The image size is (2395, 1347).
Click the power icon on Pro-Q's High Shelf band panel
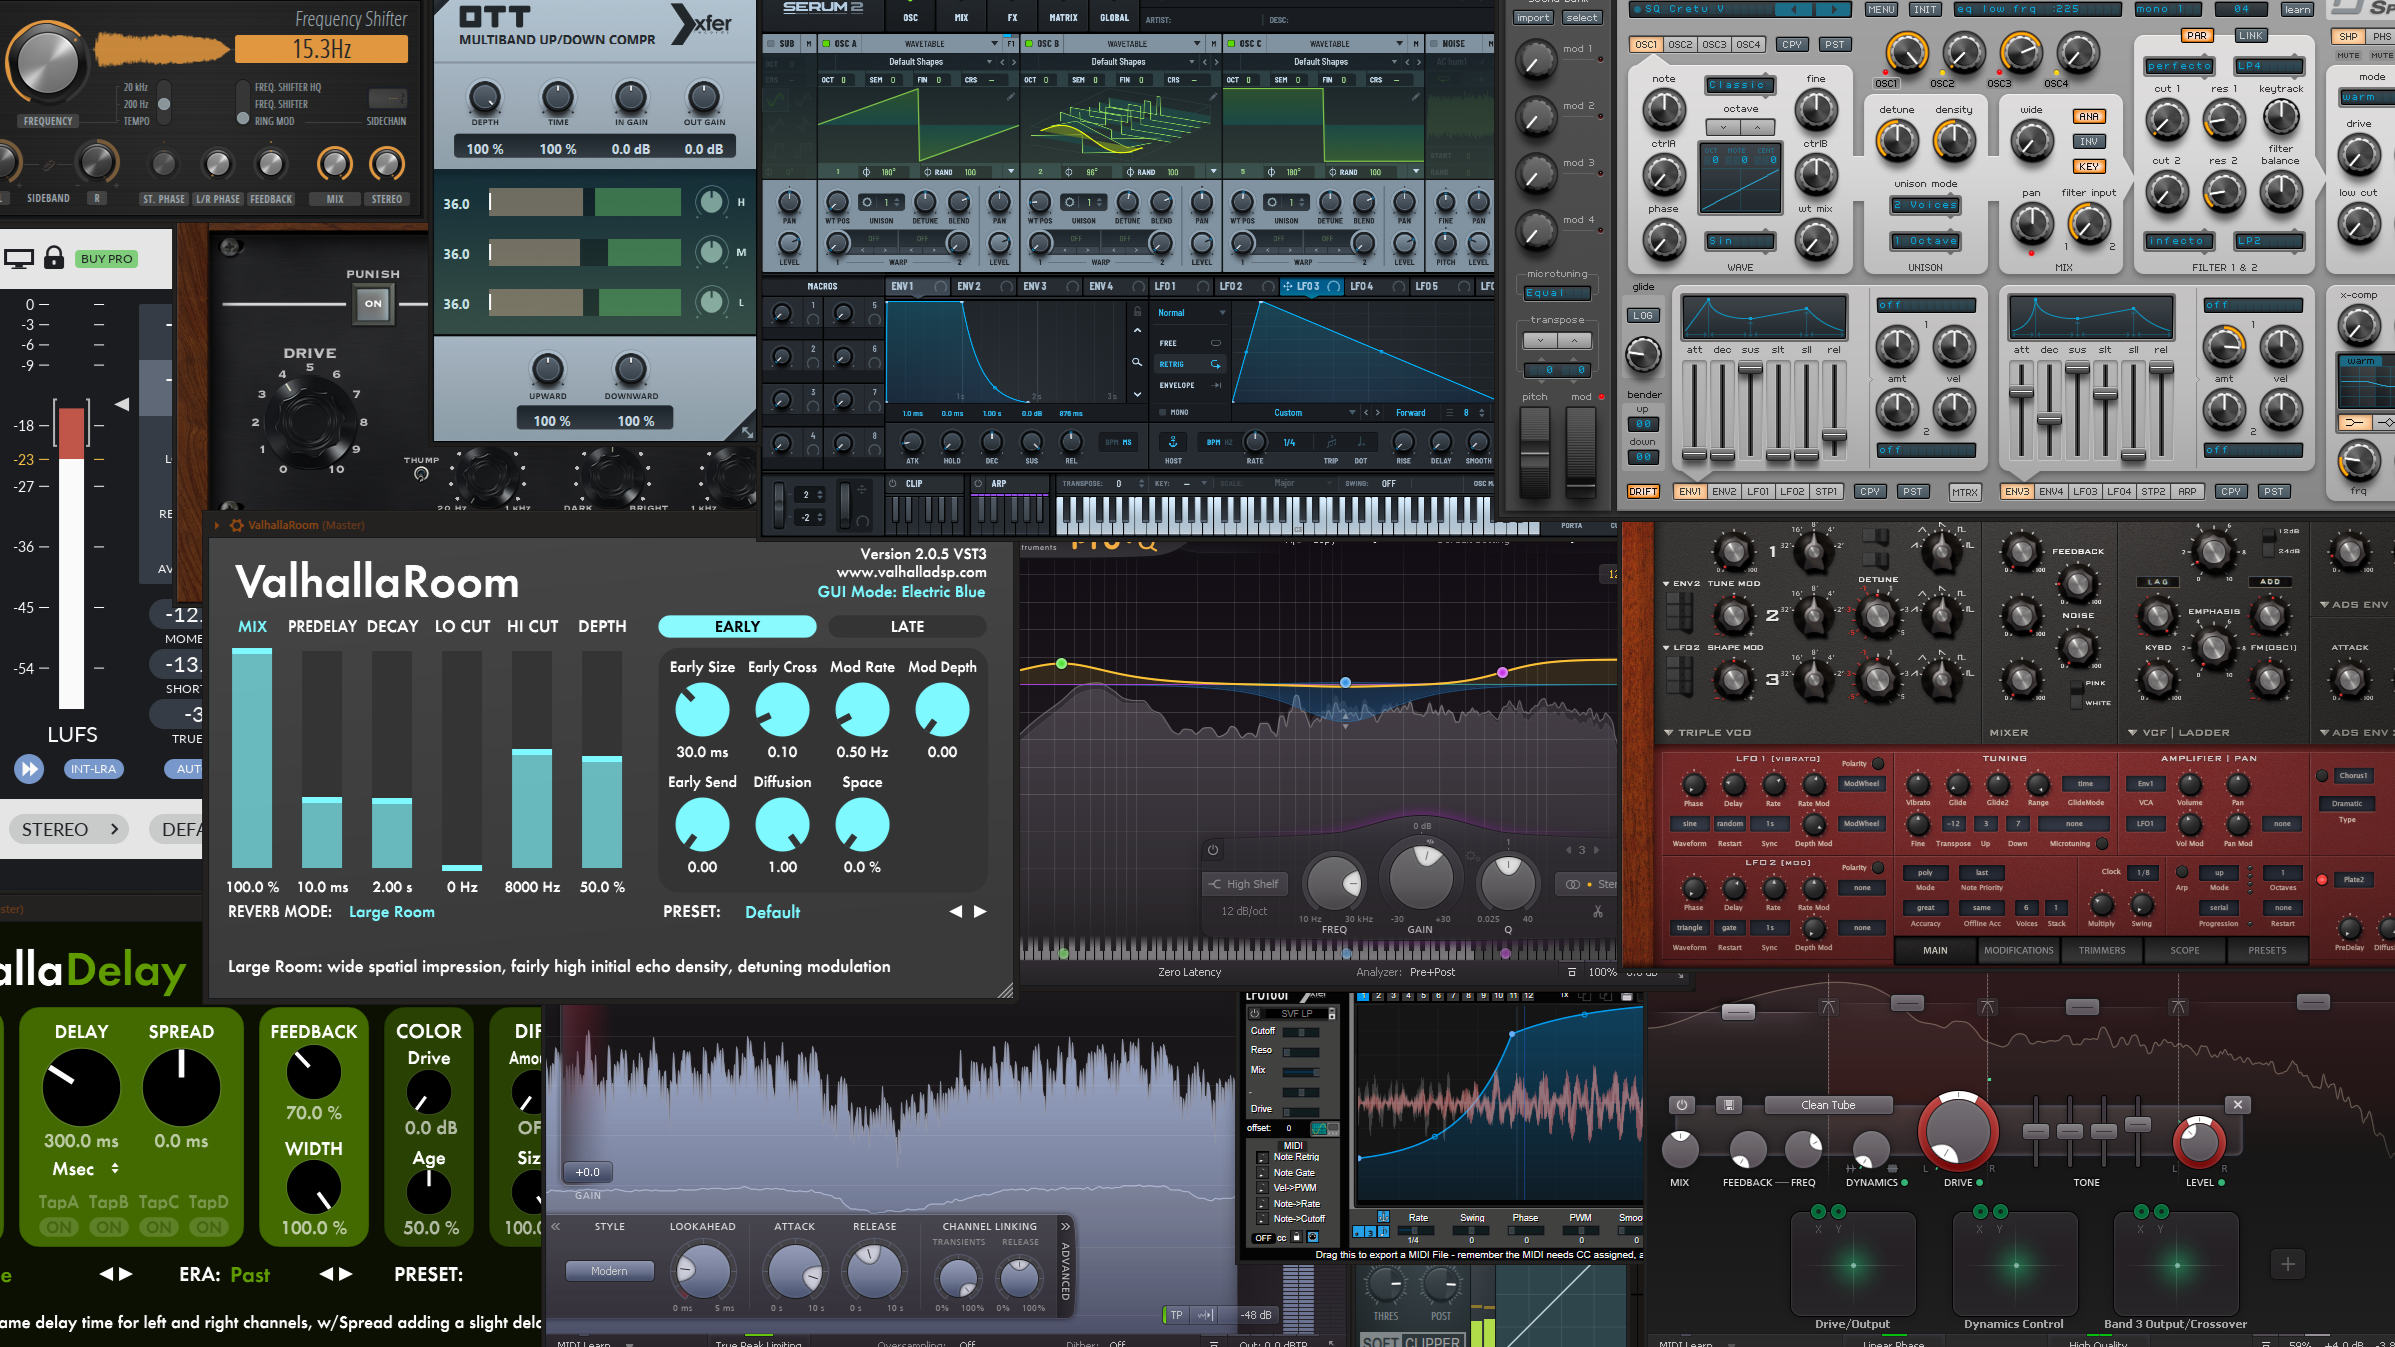pos(1213,850)
